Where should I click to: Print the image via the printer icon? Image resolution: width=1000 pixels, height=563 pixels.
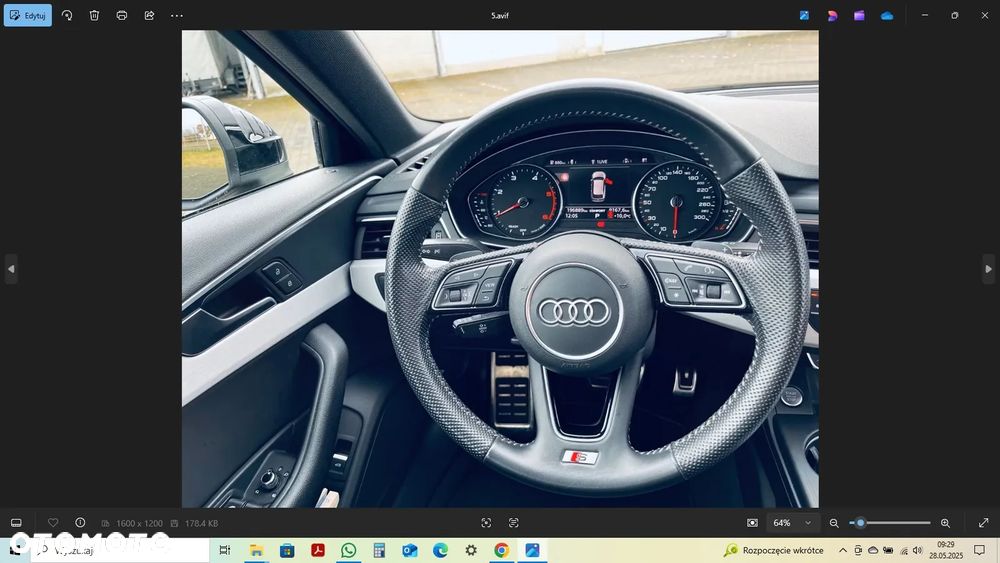(x=122, y=15)
